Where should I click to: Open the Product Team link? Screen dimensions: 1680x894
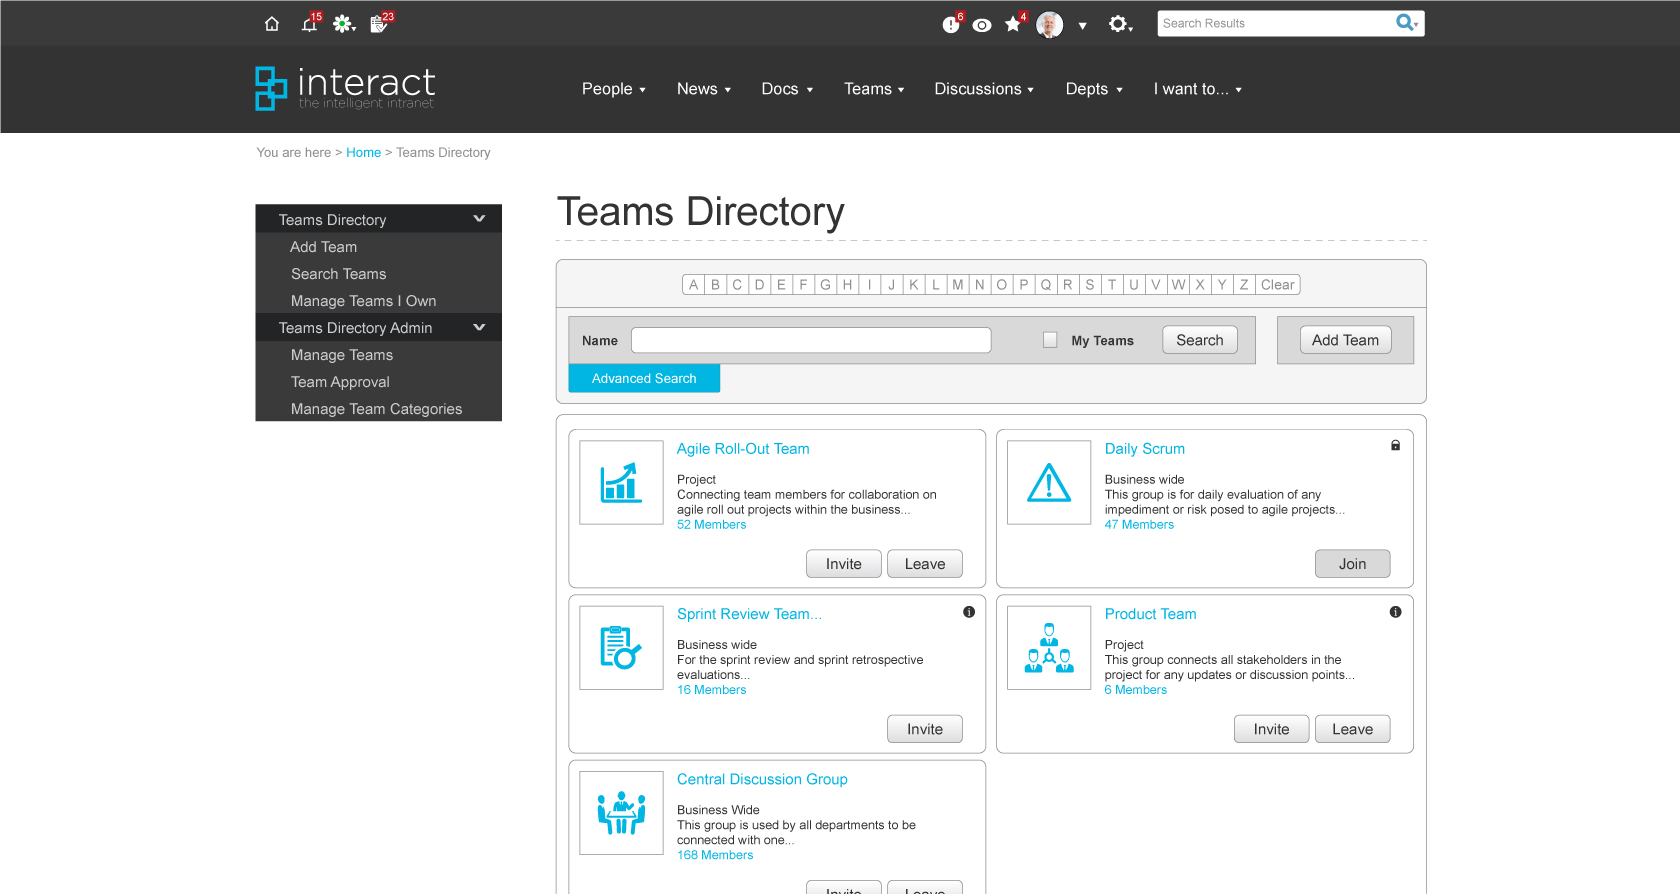1150,614
